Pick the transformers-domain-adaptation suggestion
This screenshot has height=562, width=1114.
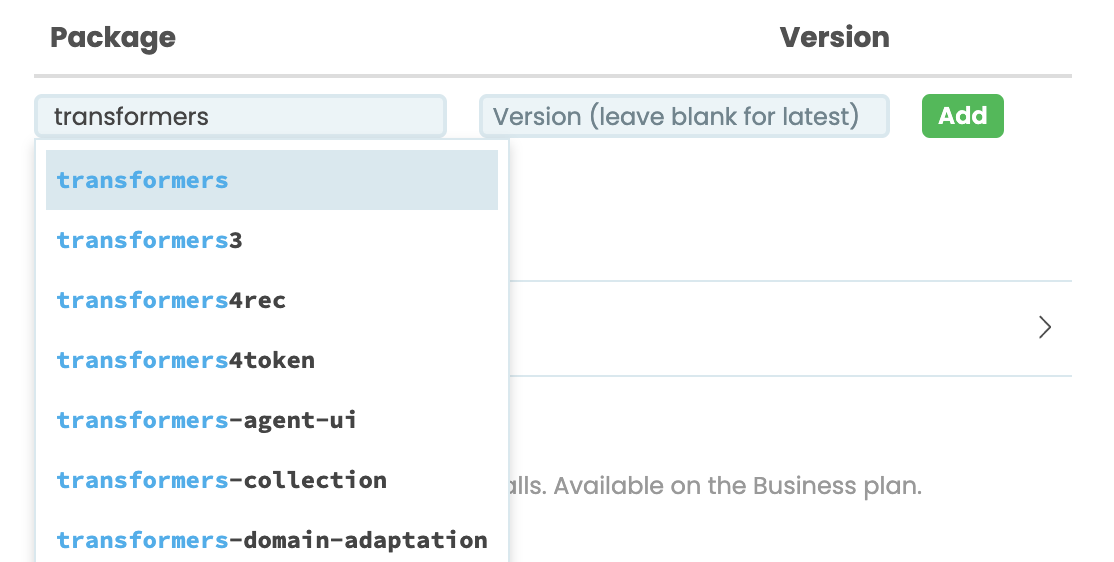tap(271, 540)
